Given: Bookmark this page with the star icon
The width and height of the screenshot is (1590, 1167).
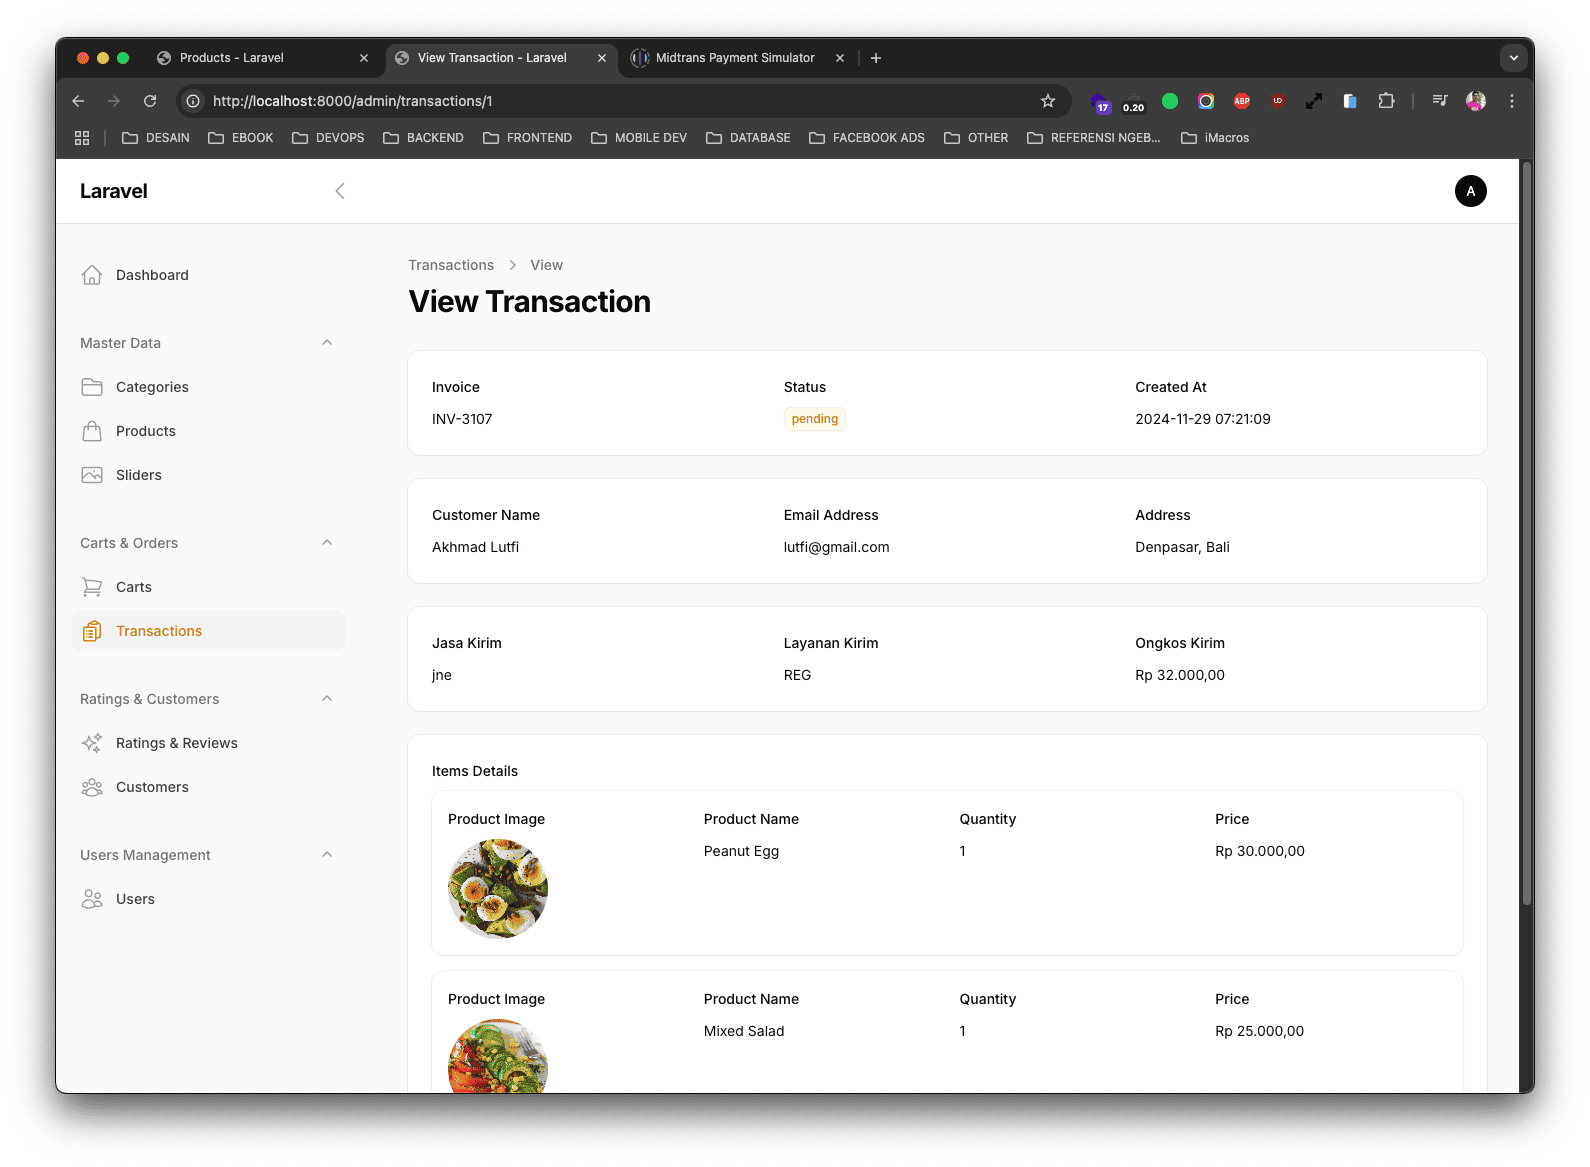Looking at the screenshot, I should coord(1048,101).
